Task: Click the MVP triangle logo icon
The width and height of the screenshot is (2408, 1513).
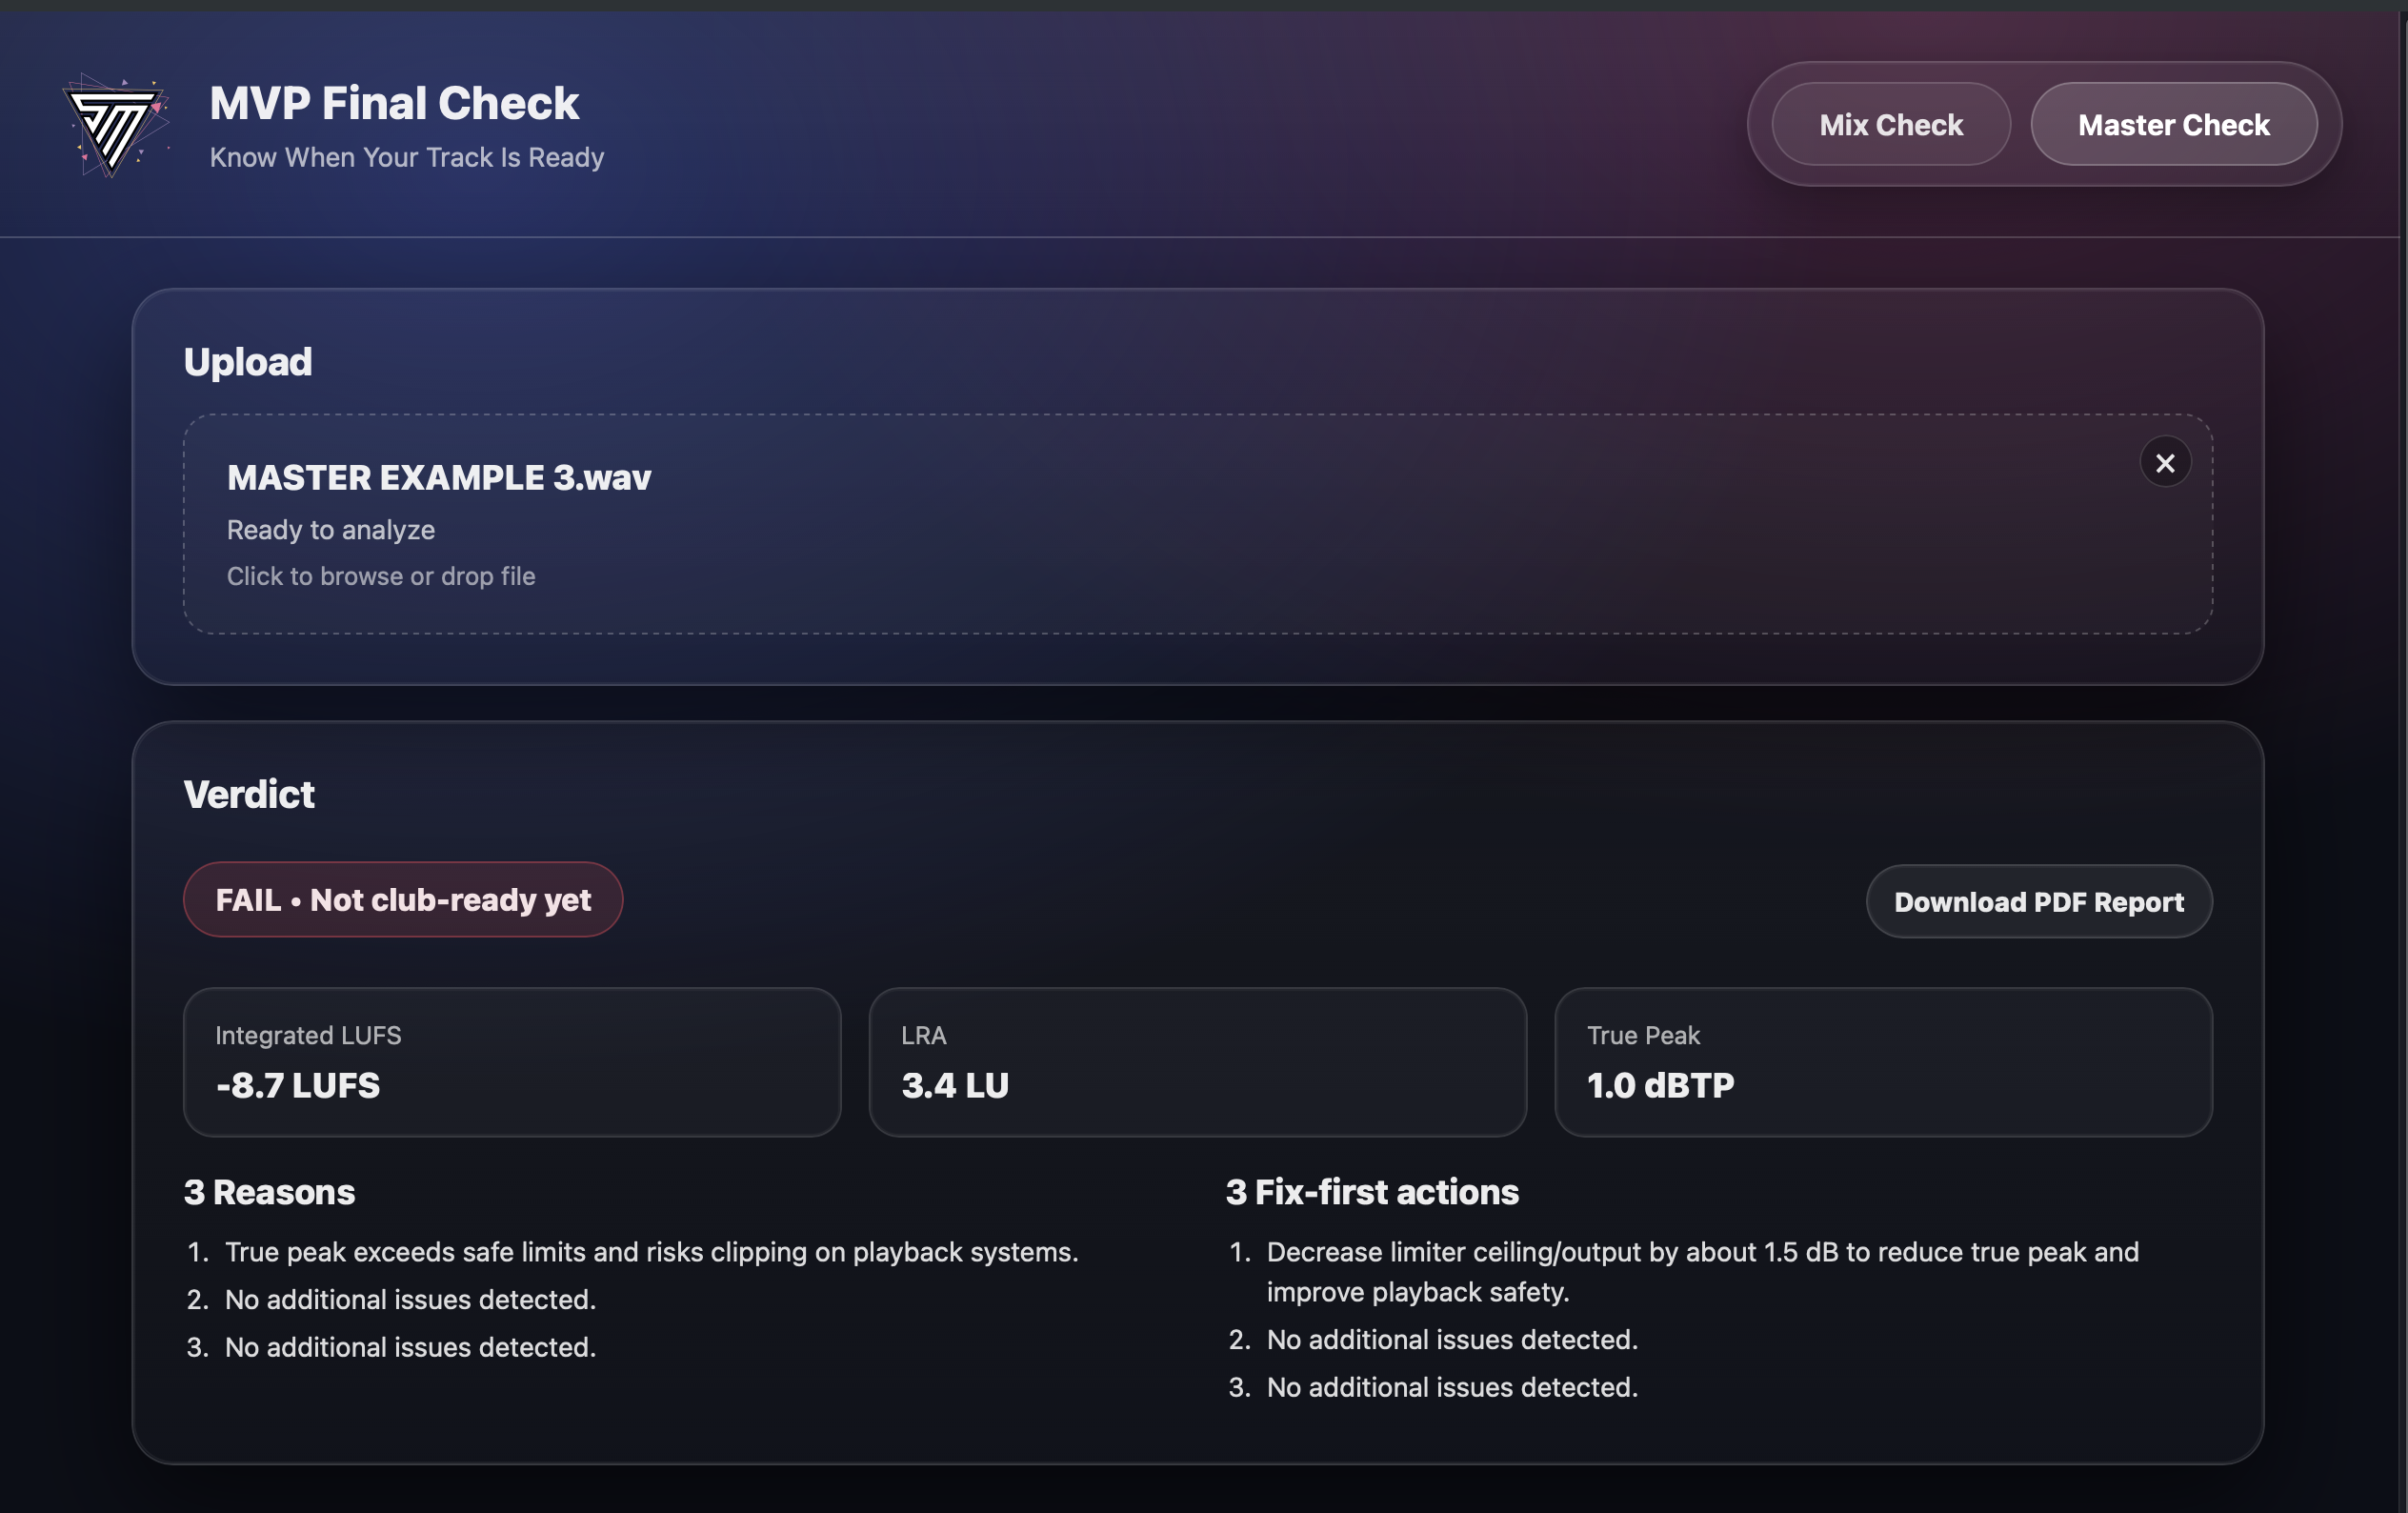Action: 114,126
